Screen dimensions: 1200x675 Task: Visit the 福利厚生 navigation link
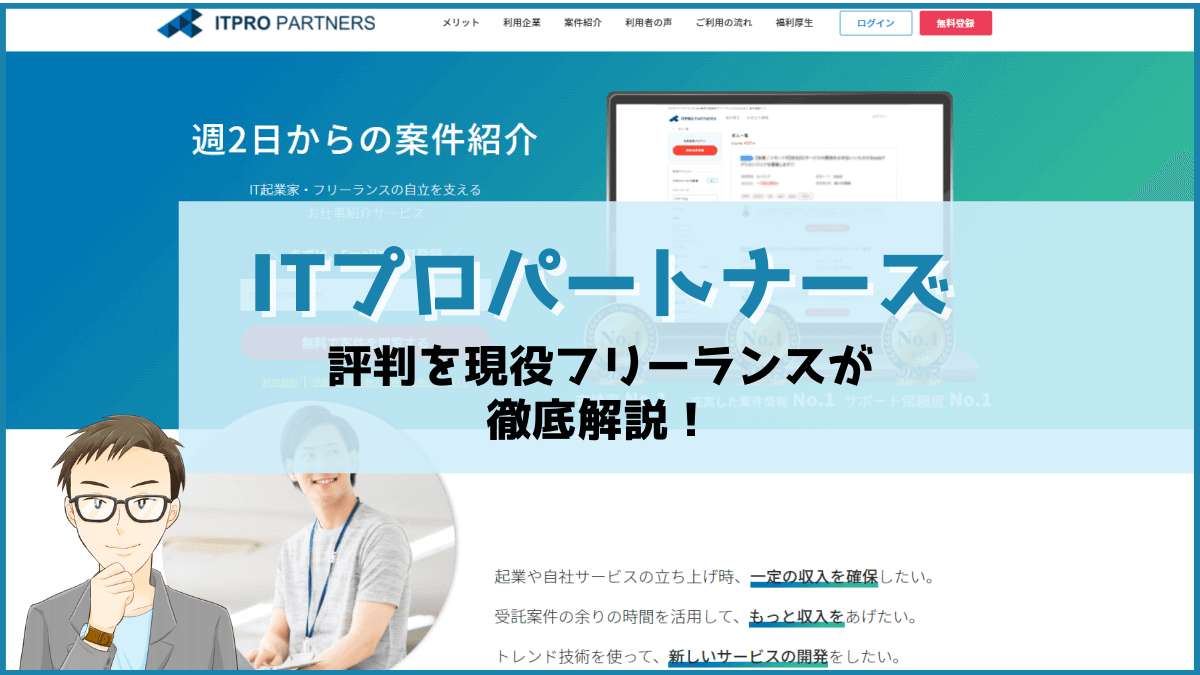tap(794, 23)
